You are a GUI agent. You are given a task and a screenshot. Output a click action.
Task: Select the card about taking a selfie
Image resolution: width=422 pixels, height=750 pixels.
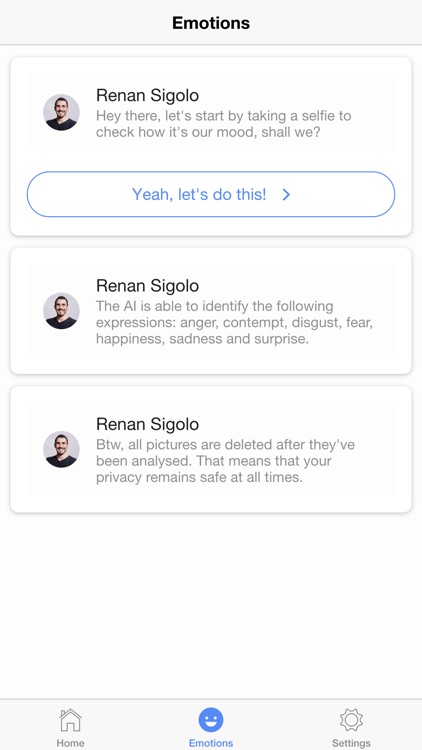click(211, 146)
